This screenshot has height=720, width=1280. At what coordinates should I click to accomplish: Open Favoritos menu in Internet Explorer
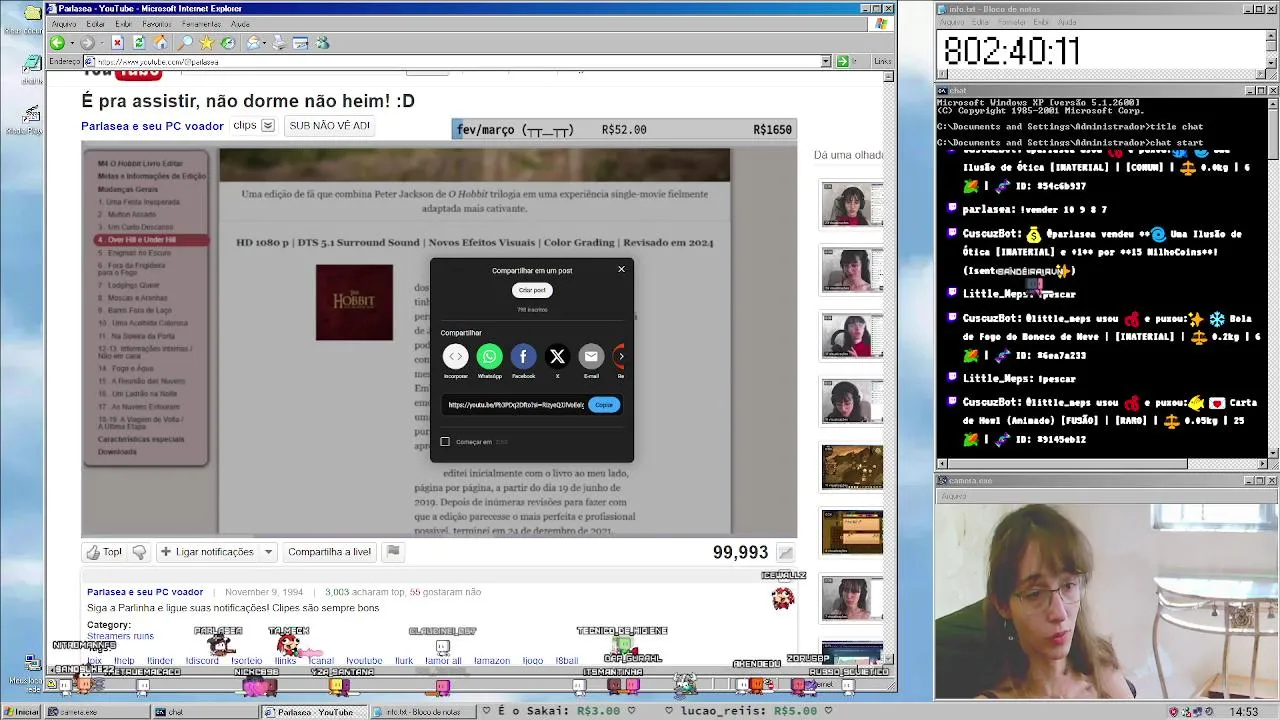click(x=157, y=24)
